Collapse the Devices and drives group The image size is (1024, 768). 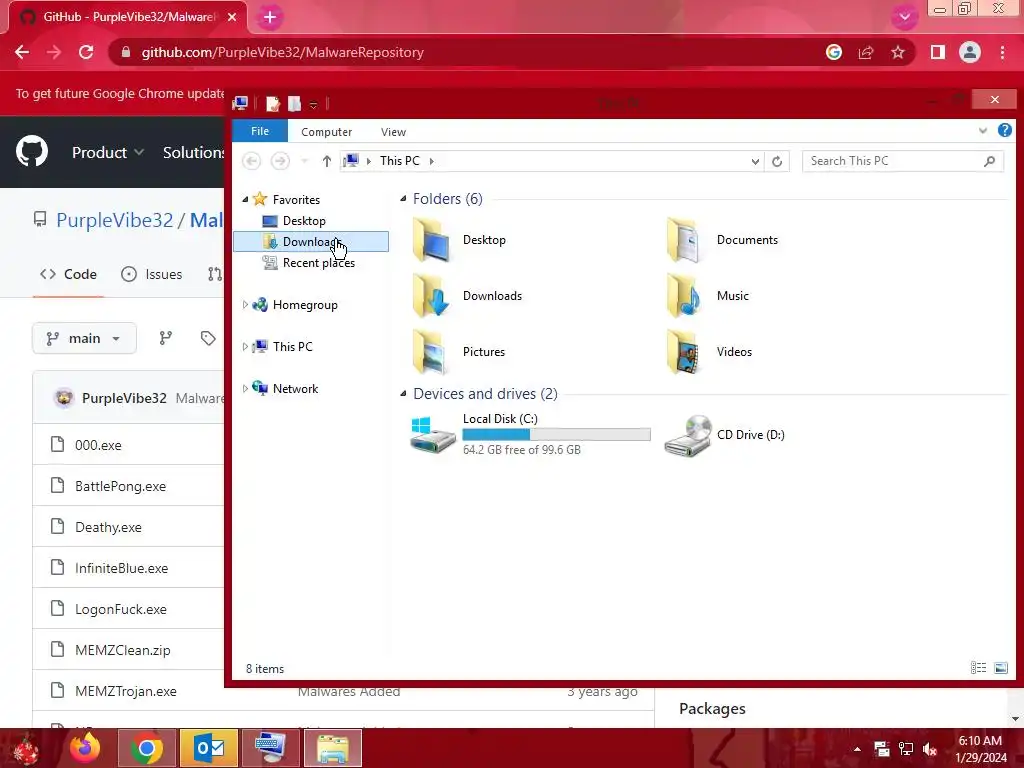[403, 393]
